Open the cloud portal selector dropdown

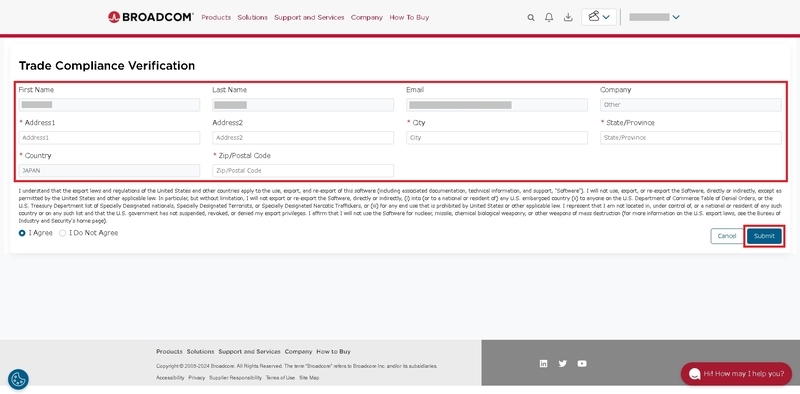[599, 17]
